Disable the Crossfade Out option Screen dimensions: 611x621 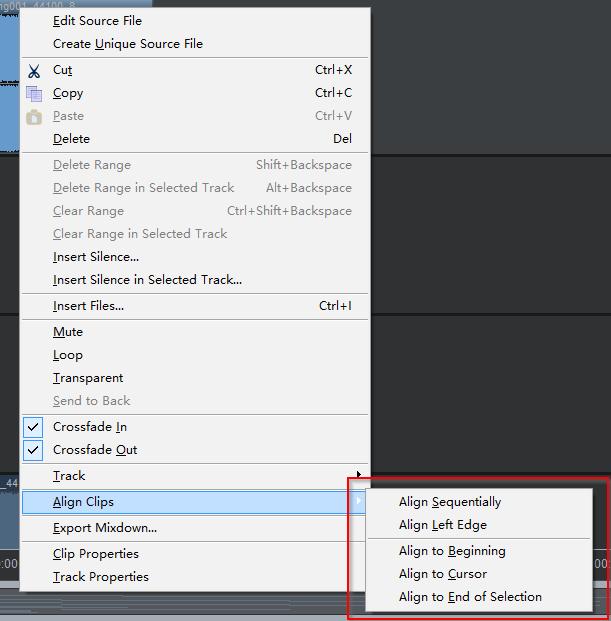click(x=34, y=450)
